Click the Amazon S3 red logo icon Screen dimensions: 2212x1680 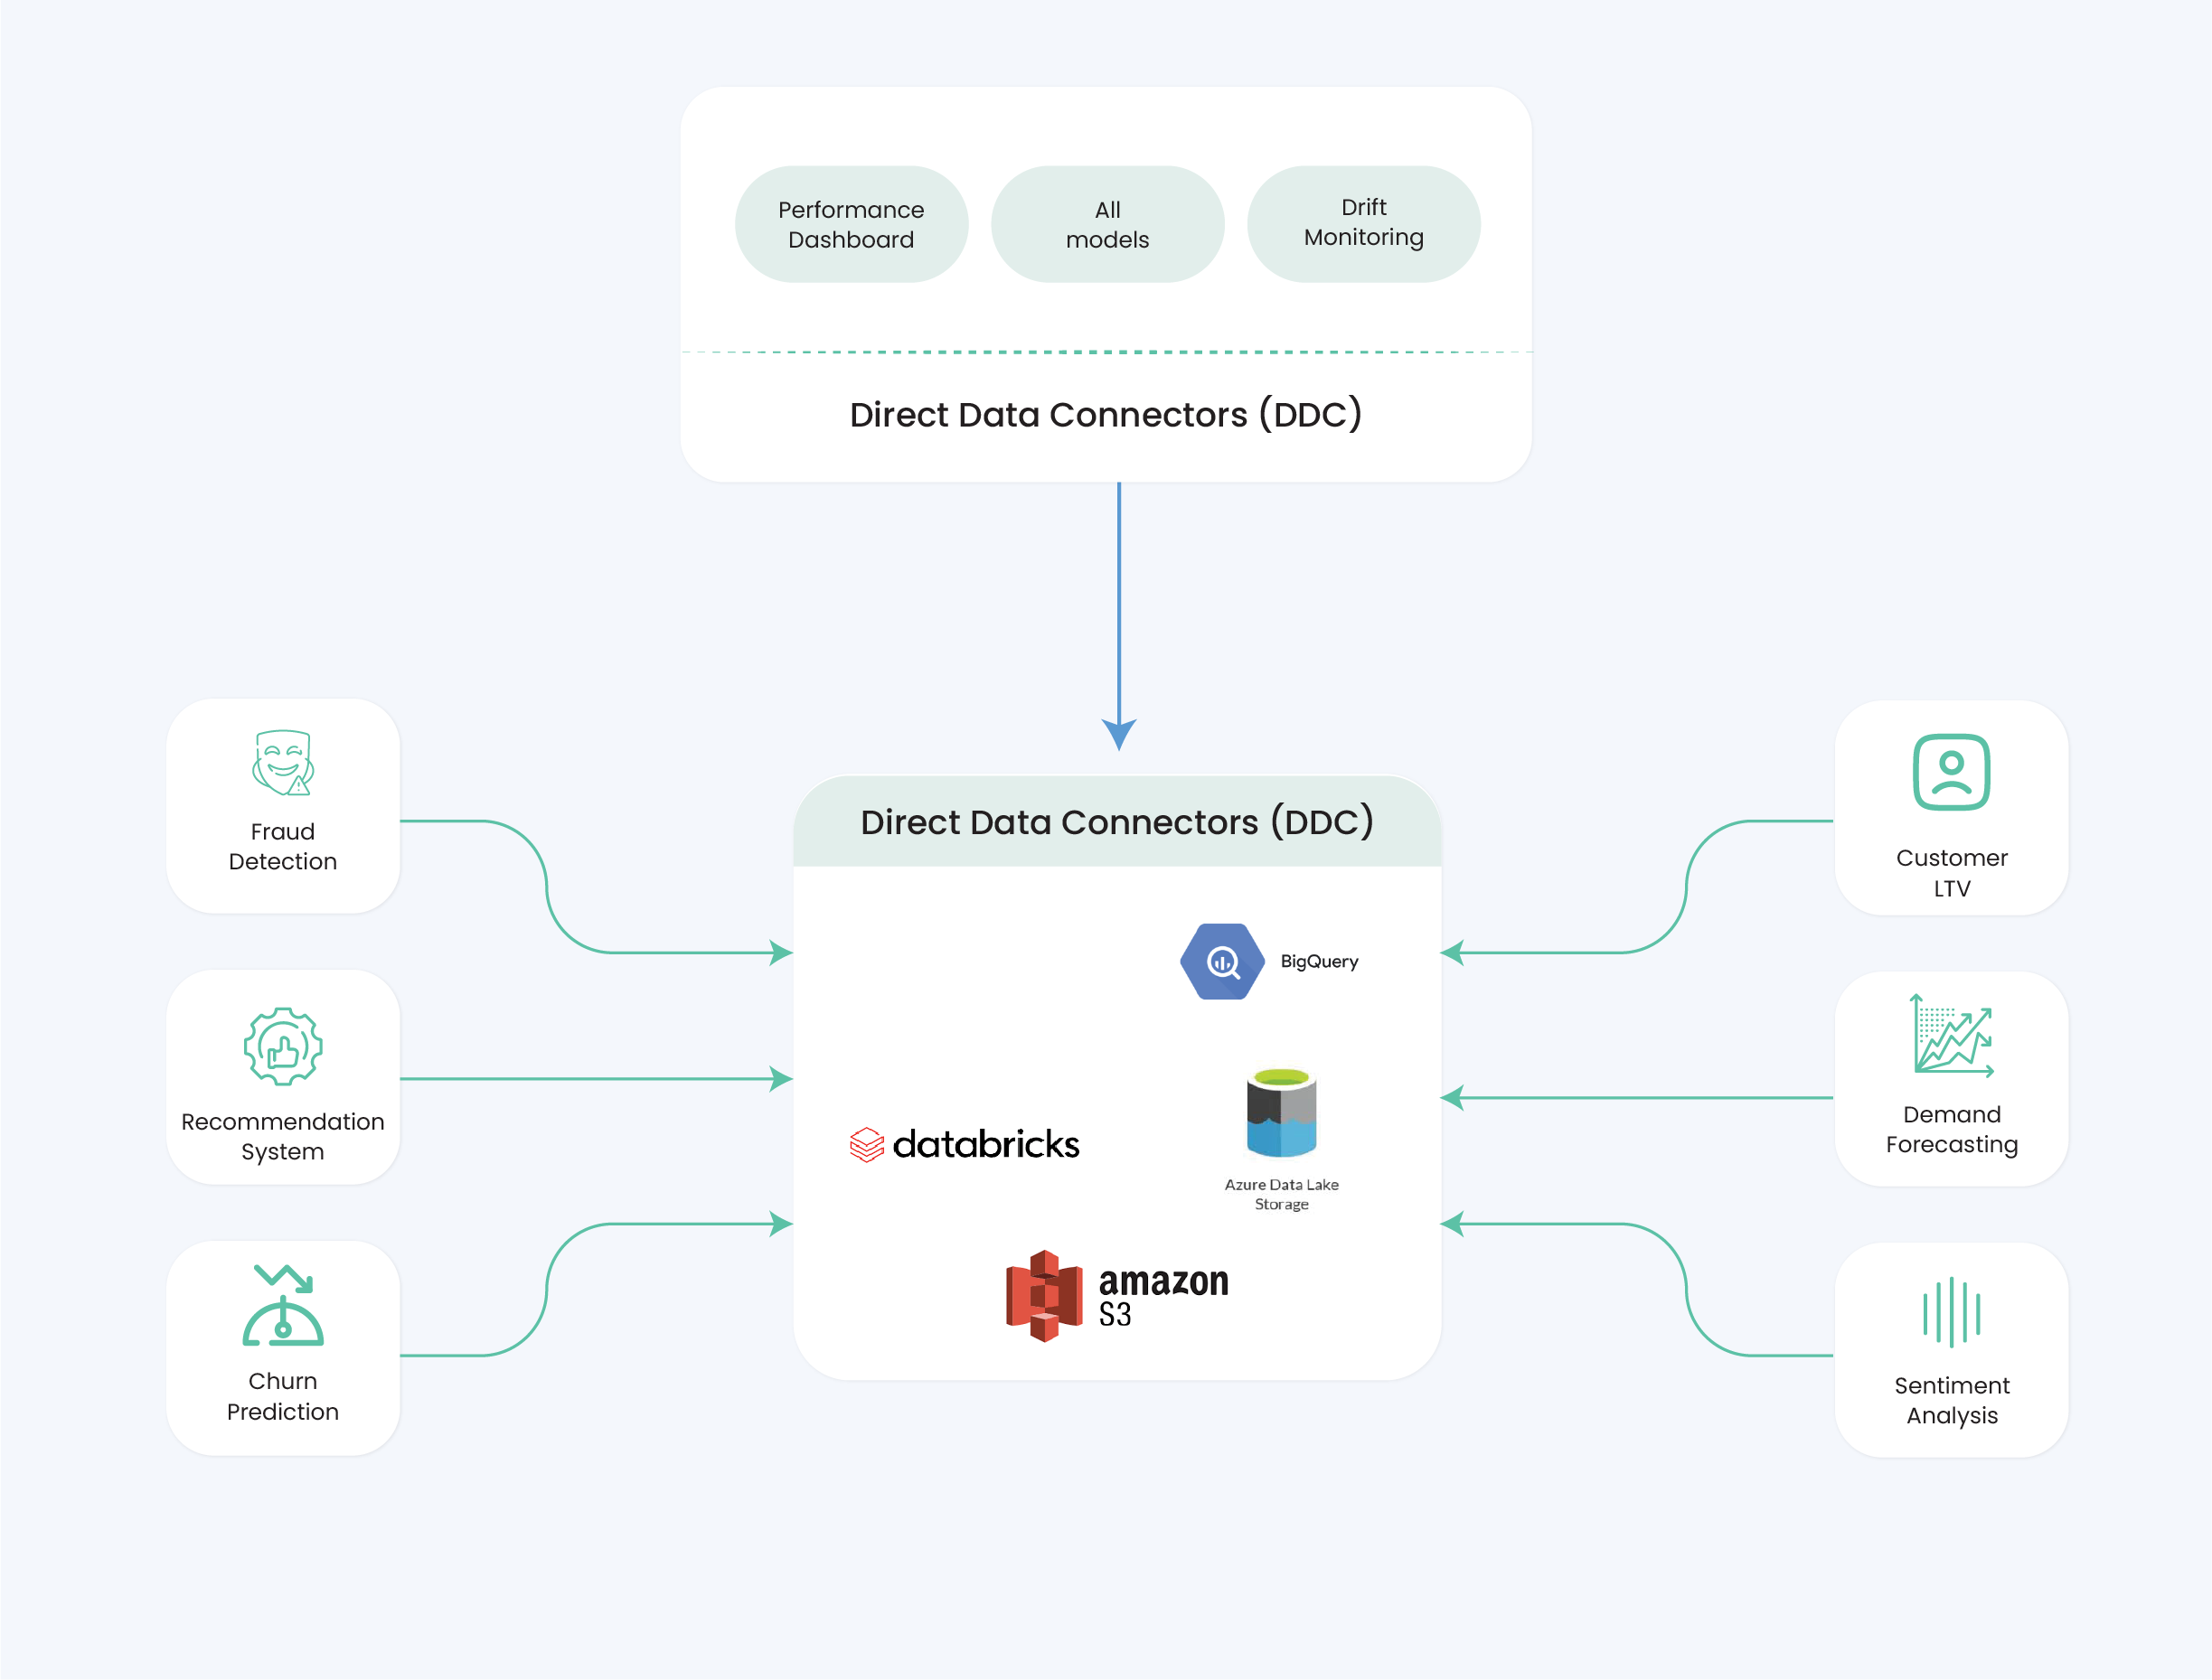(1044, 1296)
